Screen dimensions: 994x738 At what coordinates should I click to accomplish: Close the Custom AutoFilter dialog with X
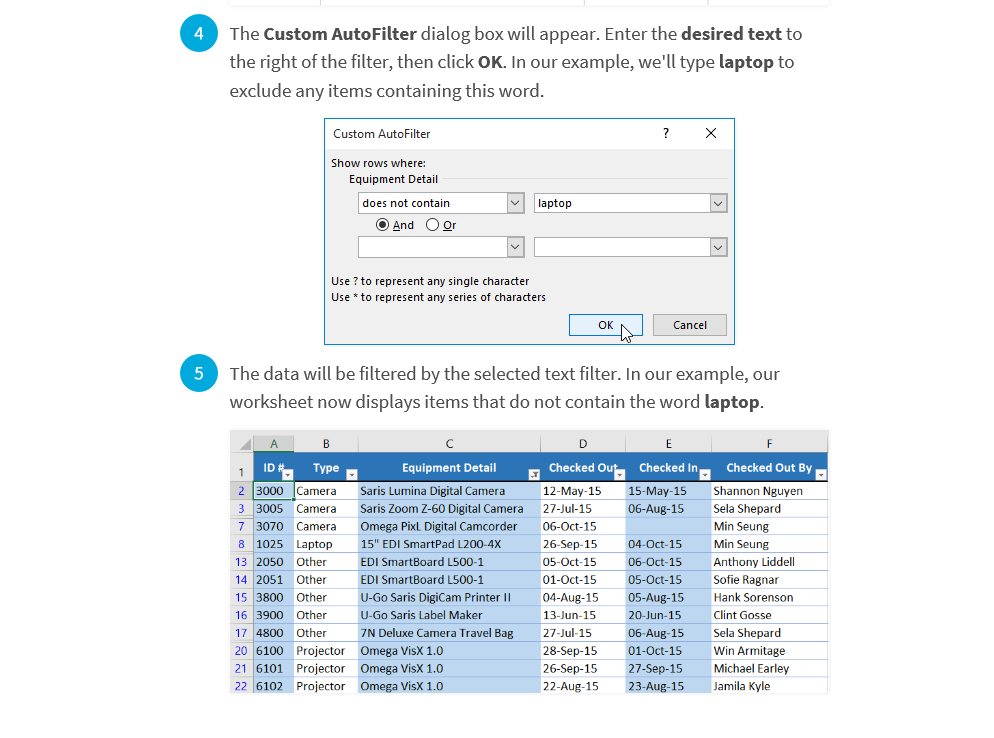point(711,133)
